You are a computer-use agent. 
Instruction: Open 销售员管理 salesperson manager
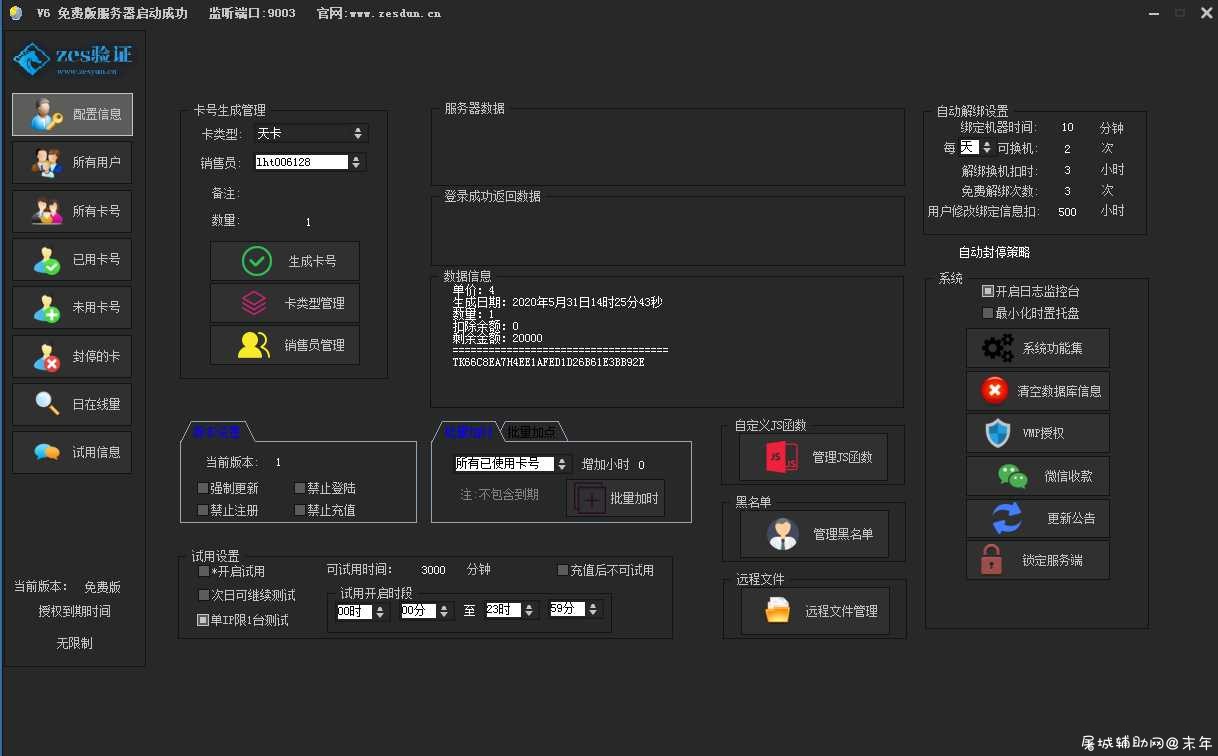285,345
